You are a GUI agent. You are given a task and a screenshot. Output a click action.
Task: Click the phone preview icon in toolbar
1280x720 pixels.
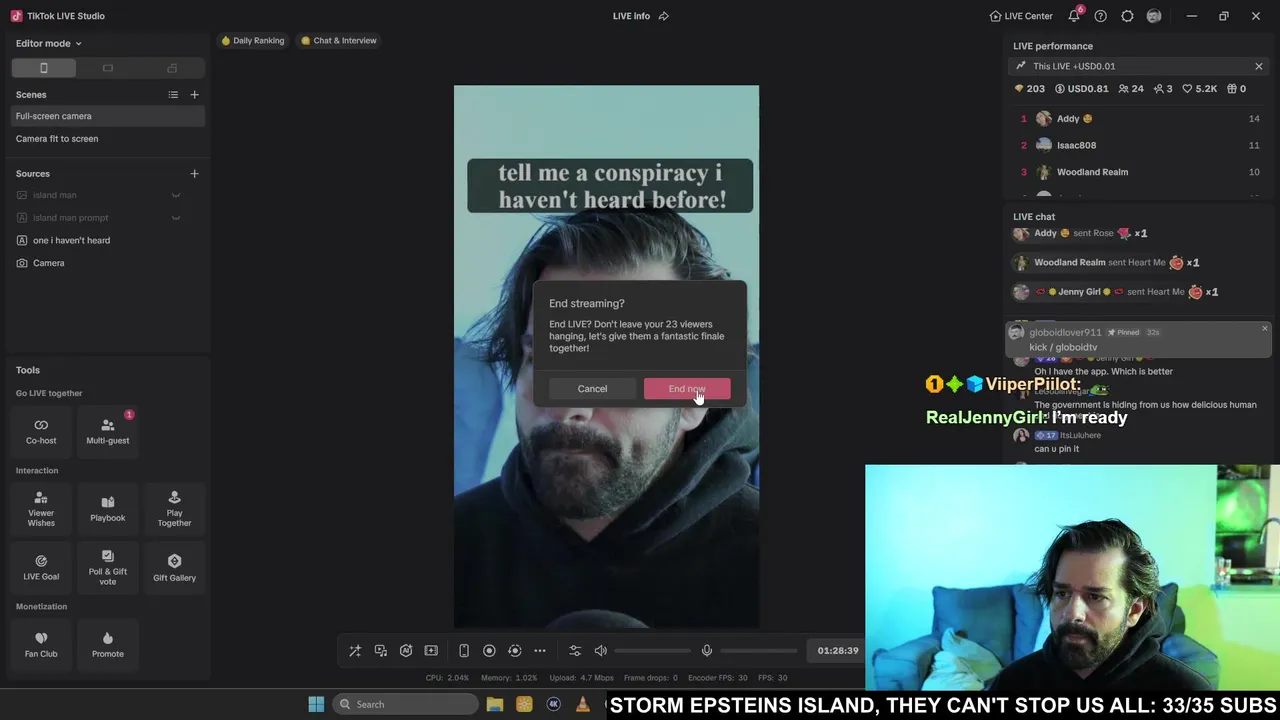click(x=464, y=651)
